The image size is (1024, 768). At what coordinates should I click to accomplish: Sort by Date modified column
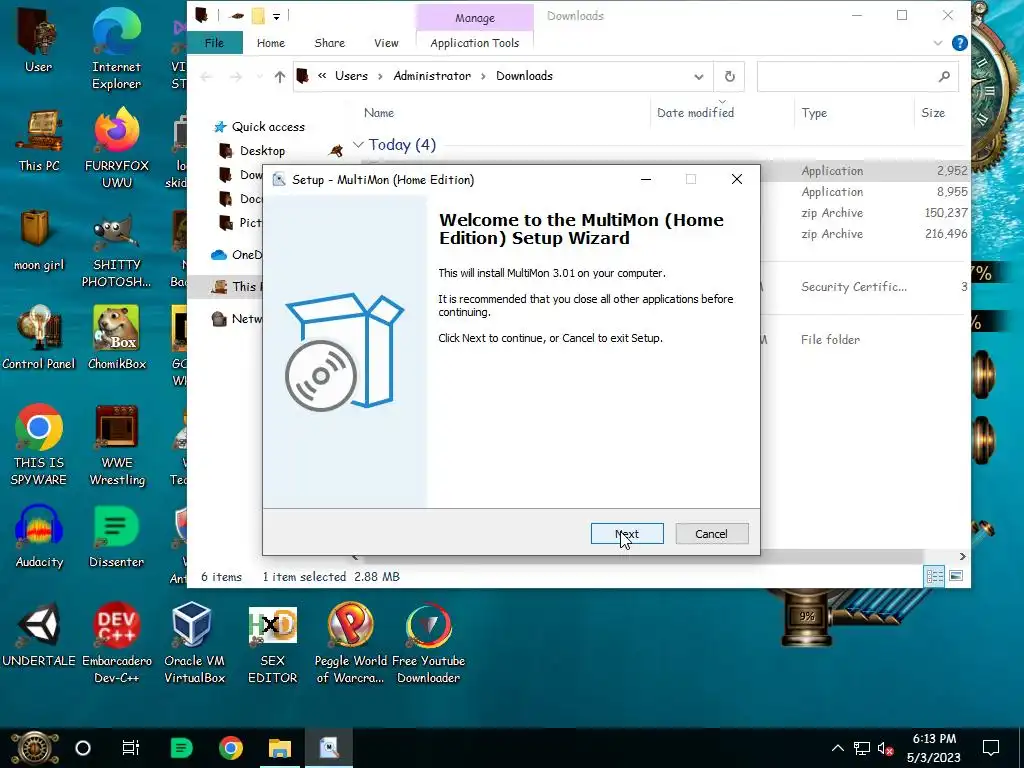click(x=696, y=112)
